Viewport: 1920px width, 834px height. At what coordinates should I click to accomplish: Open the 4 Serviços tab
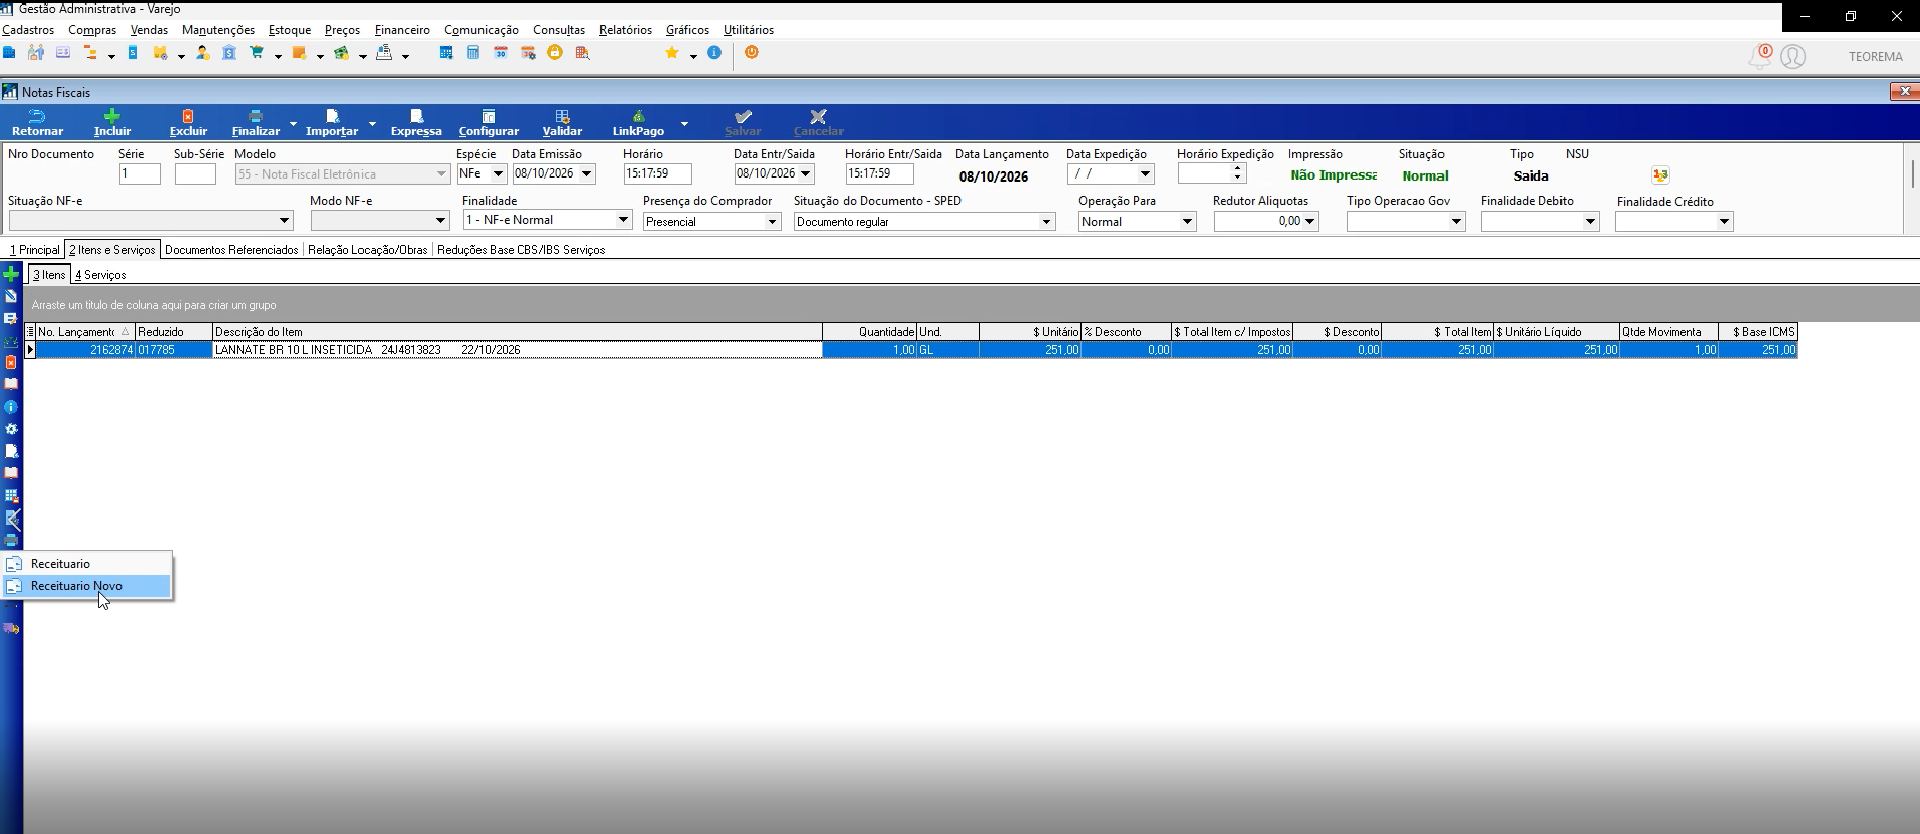tap(101, 275)
